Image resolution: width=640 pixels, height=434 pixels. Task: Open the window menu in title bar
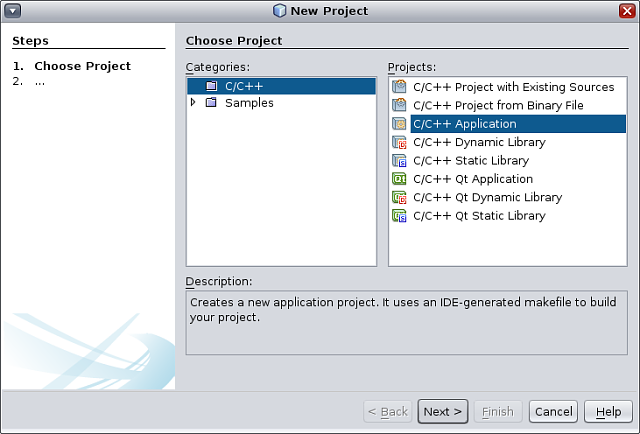[13, 11]
